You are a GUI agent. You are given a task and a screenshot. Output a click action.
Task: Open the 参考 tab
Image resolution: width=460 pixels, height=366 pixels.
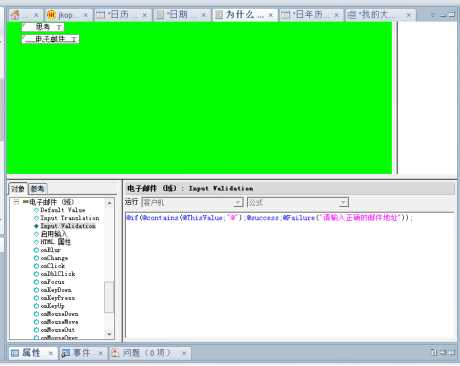click(x=37, y=189)
